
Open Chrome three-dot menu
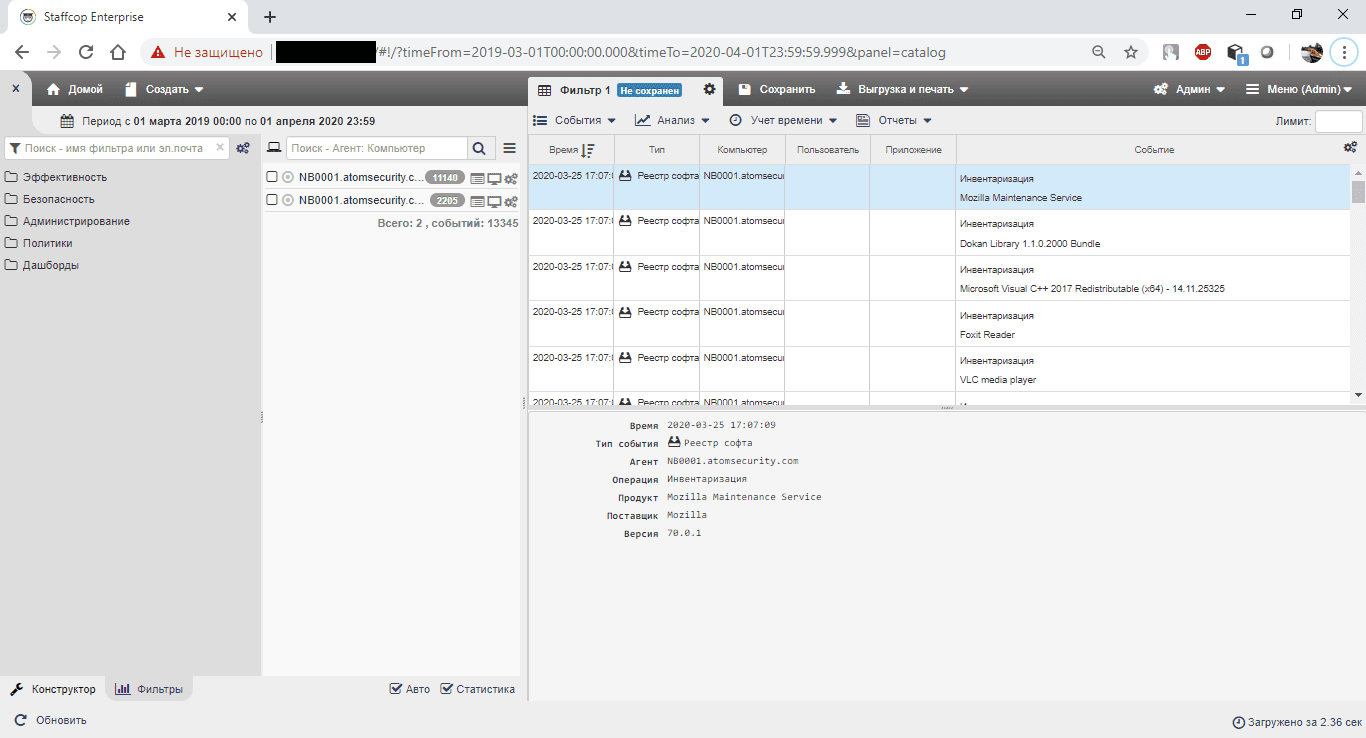[1345, 52]
